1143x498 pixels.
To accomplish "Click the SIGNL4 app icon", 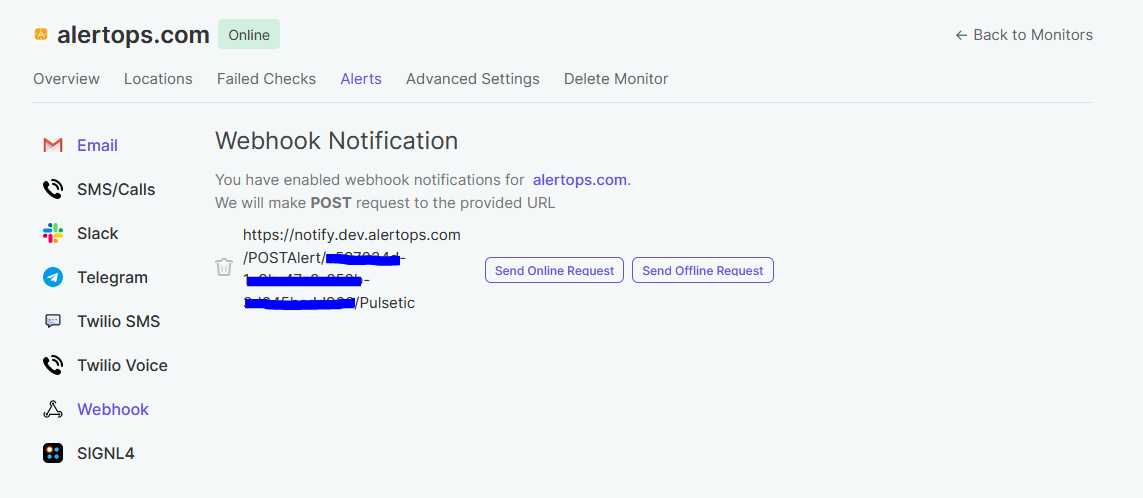I will (53, 454).
